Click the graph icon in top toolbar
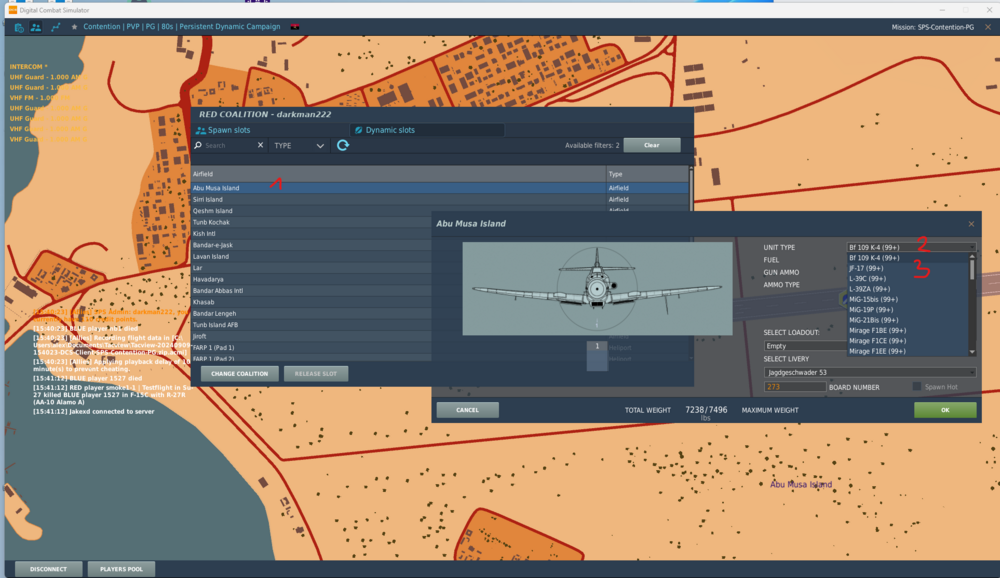 (x=56, y=27)
